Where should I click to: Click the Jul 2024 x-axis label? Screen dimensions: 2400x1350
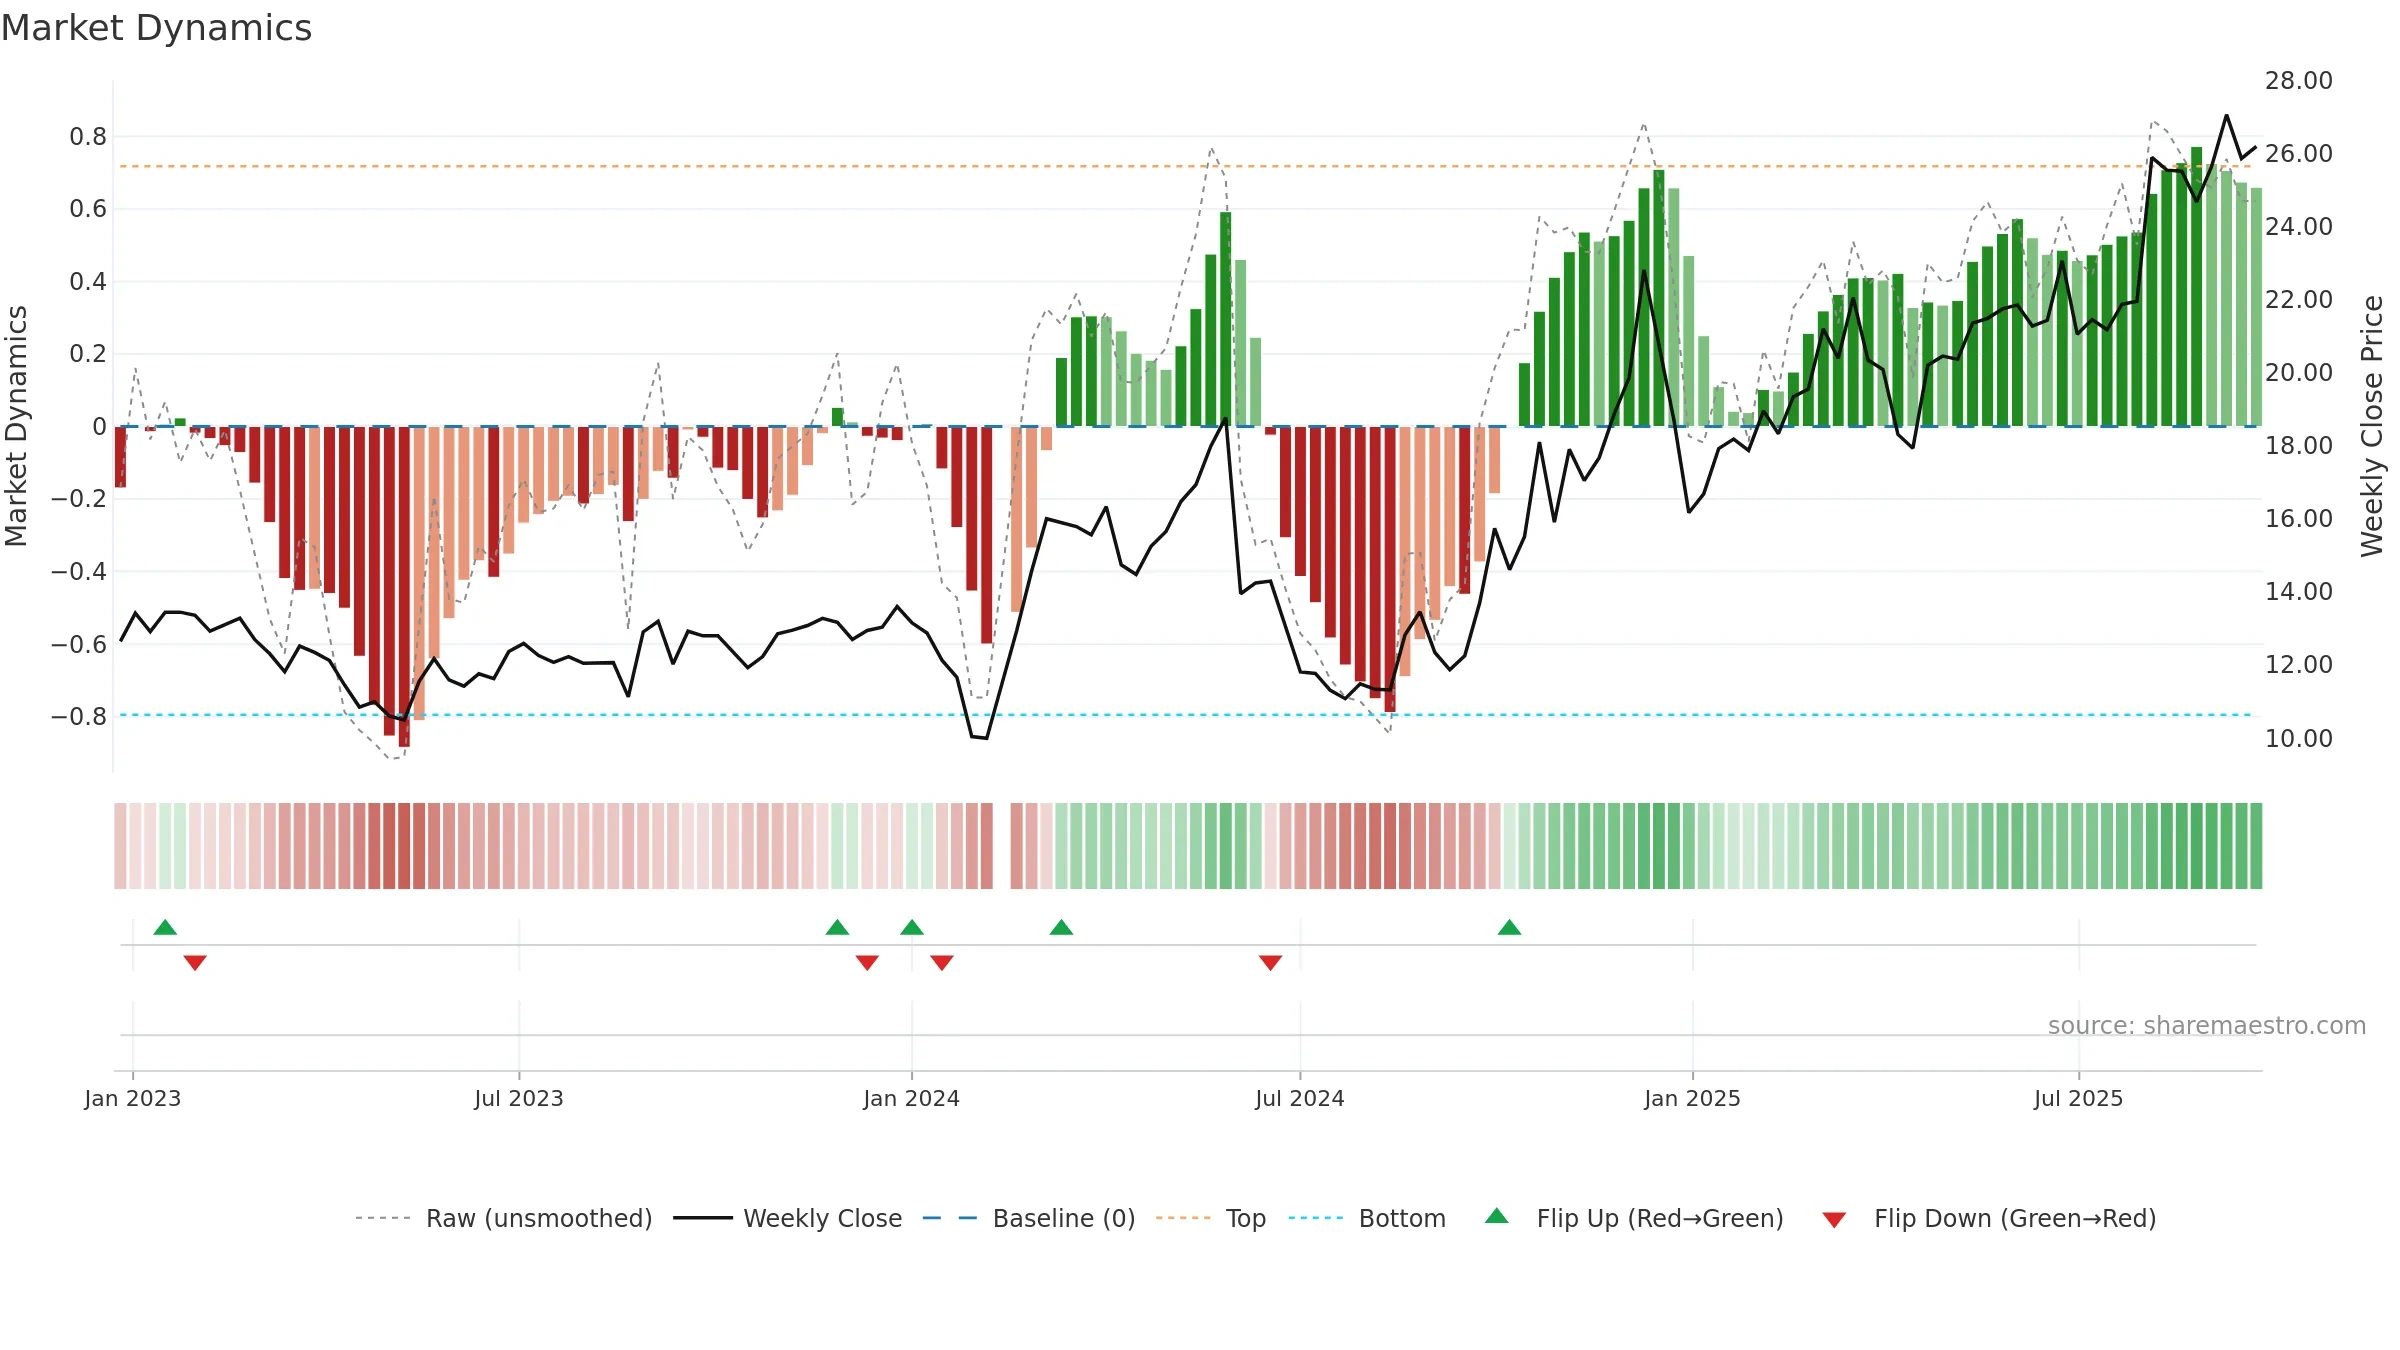1300,1098
